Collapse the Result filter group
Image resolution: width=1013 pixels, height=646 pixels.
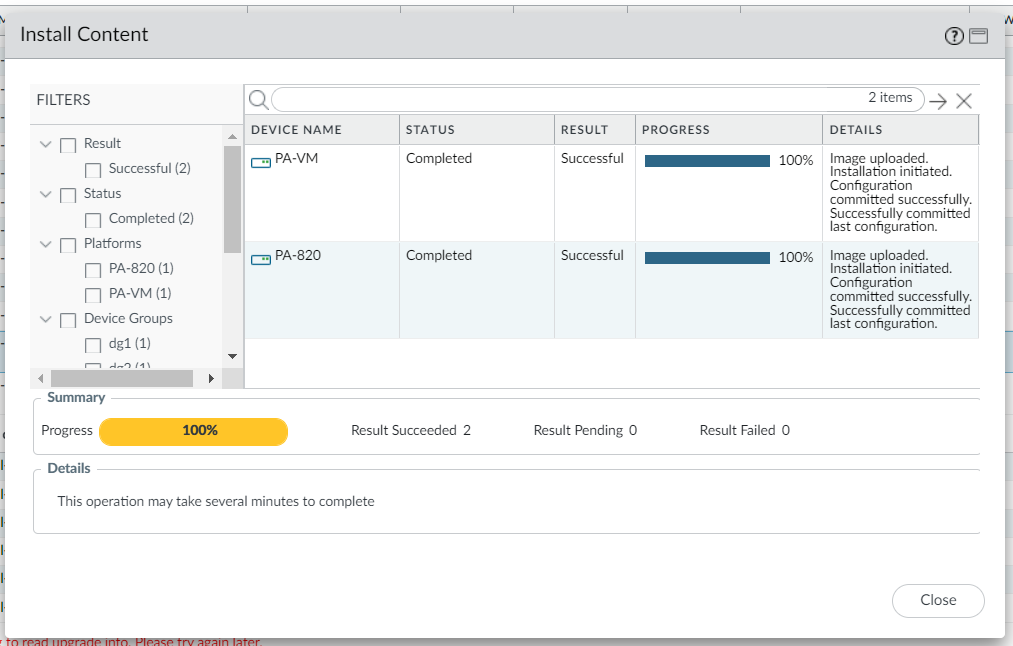click(45, 144)
